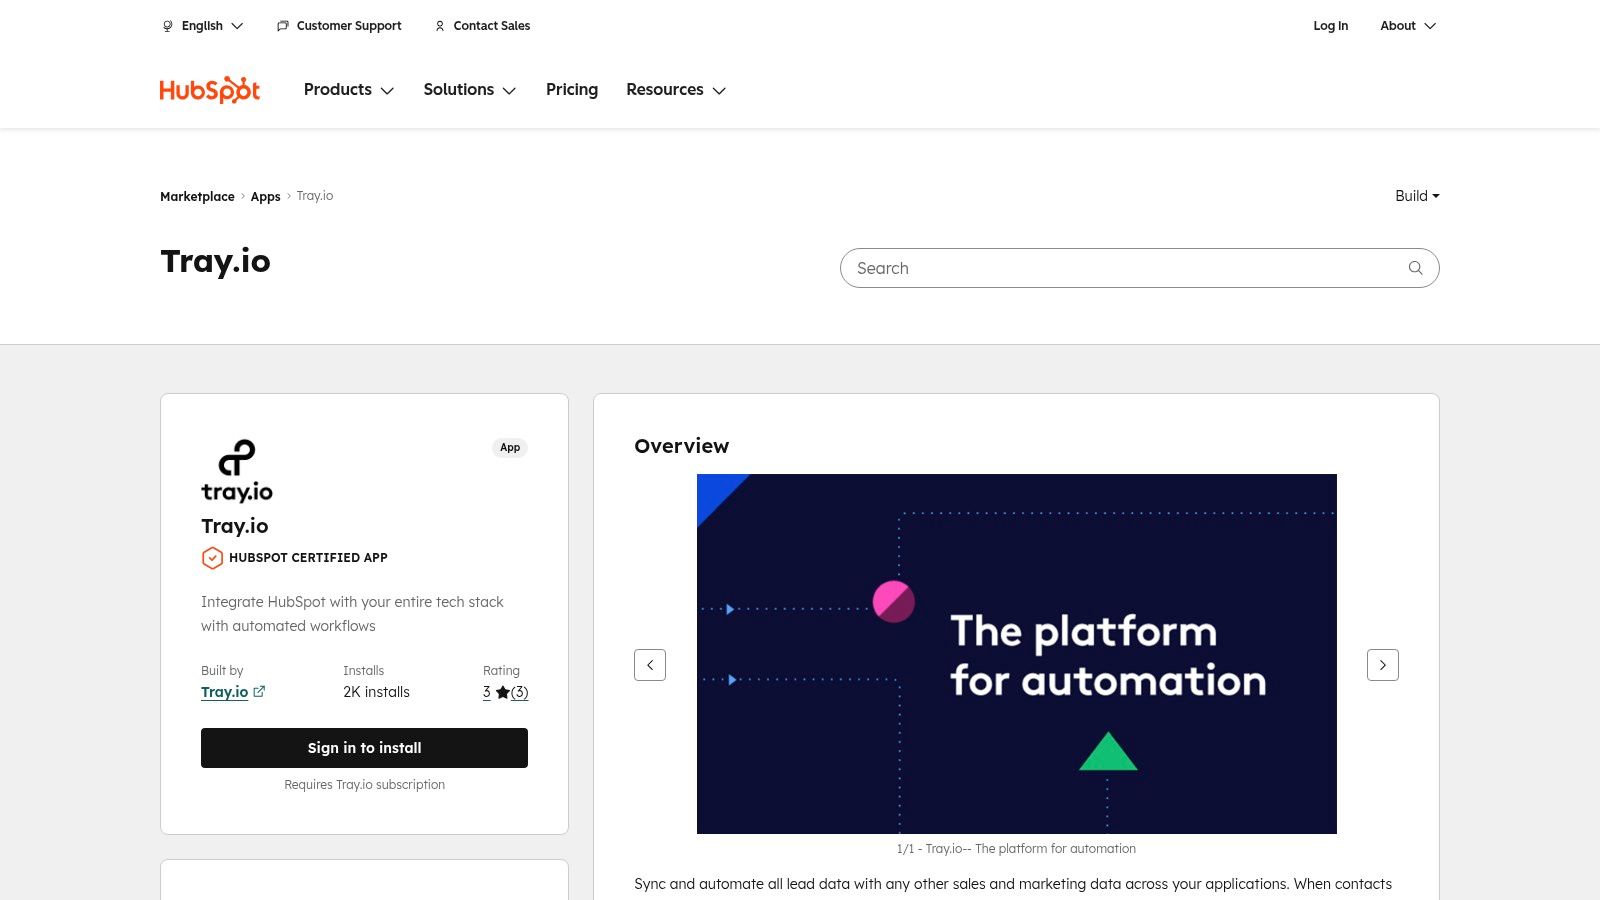Image resolution: width=1600 pixels, height=900 pixels.
Task: Go back with left carousel arrow
Action: click(x=650, y=664)
